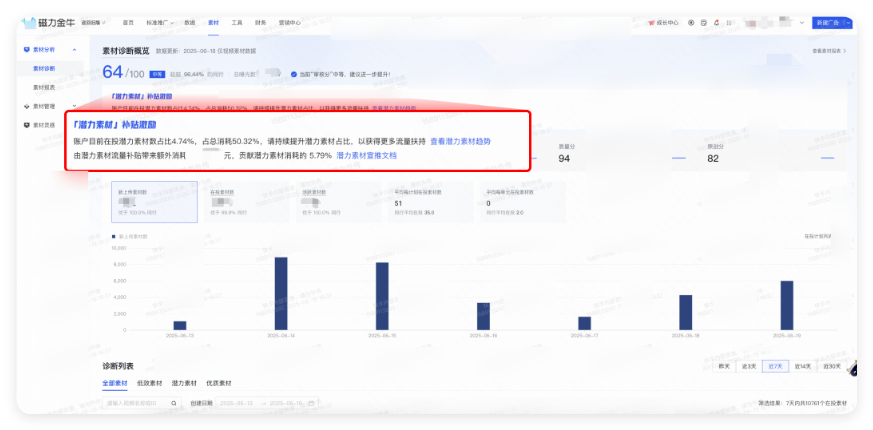Open 成长中心 in the top bar
The width and height of the screenshot is (873, 430).
click(x=664, y=23)
